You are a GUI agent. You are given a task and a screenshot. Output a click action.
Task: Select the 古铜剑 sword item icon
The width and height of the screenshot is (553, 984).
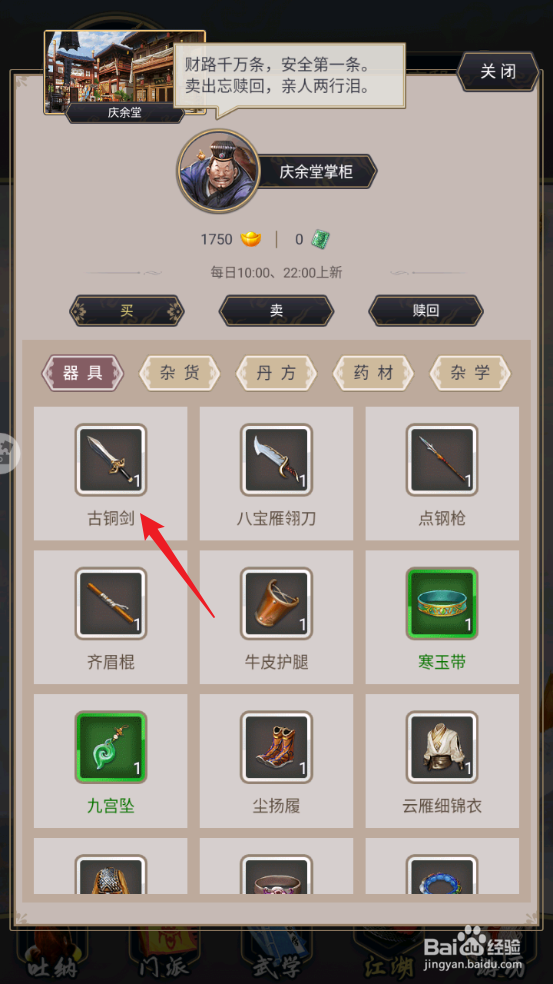click(x=110, y=460)
